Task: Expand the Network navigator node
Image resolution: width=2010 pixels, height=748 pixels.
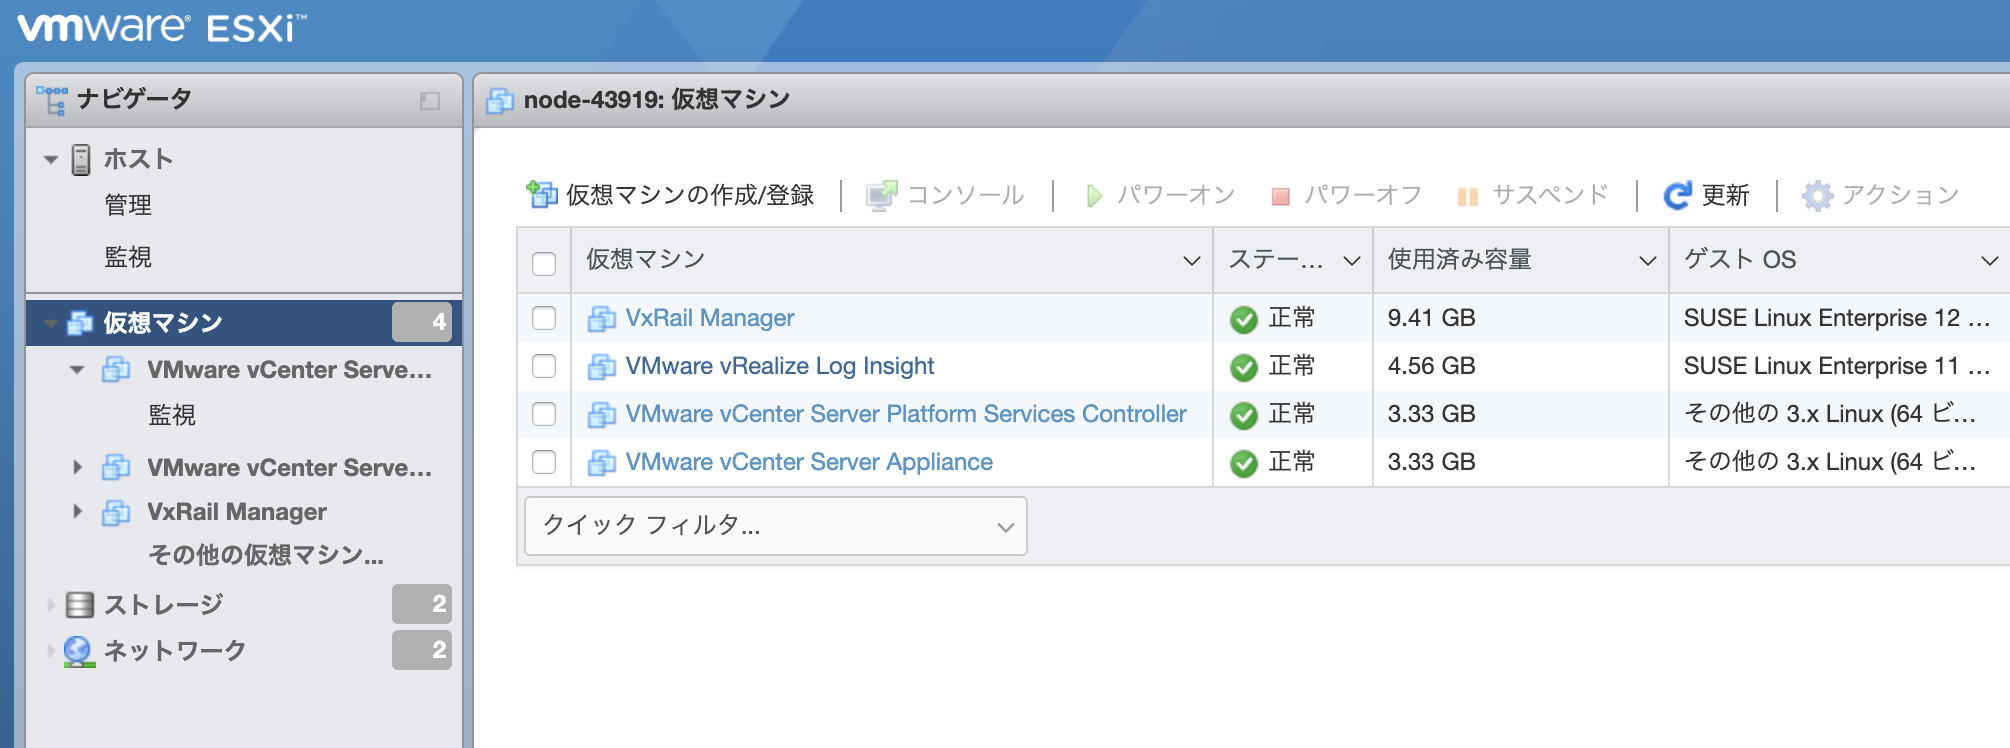Action: point(51,651)
